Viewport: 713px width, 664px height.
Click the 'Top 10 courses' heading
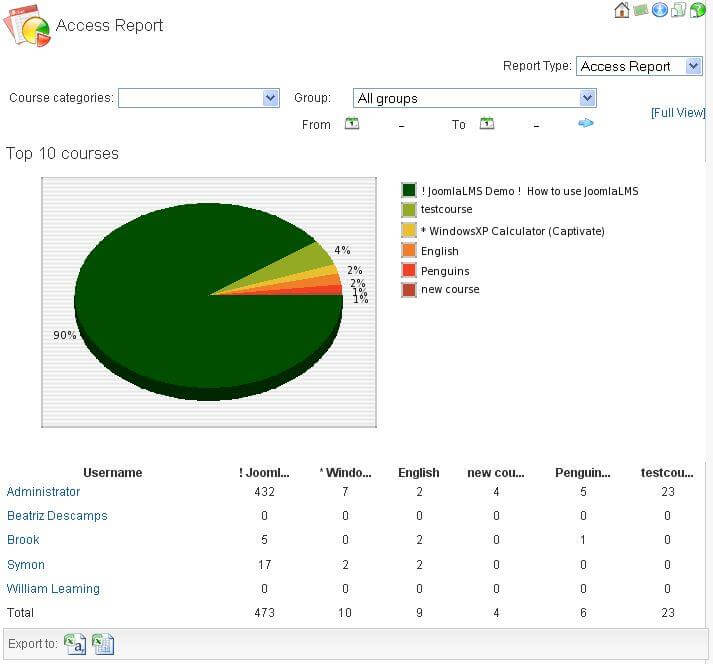(62, 154)
